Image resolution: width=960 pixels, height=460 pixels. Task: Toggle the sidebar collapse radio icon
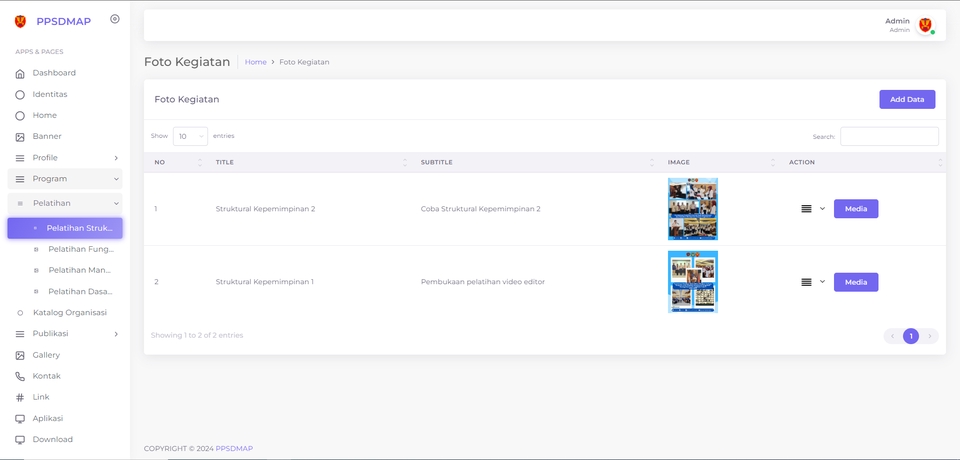tap(114, 19)
